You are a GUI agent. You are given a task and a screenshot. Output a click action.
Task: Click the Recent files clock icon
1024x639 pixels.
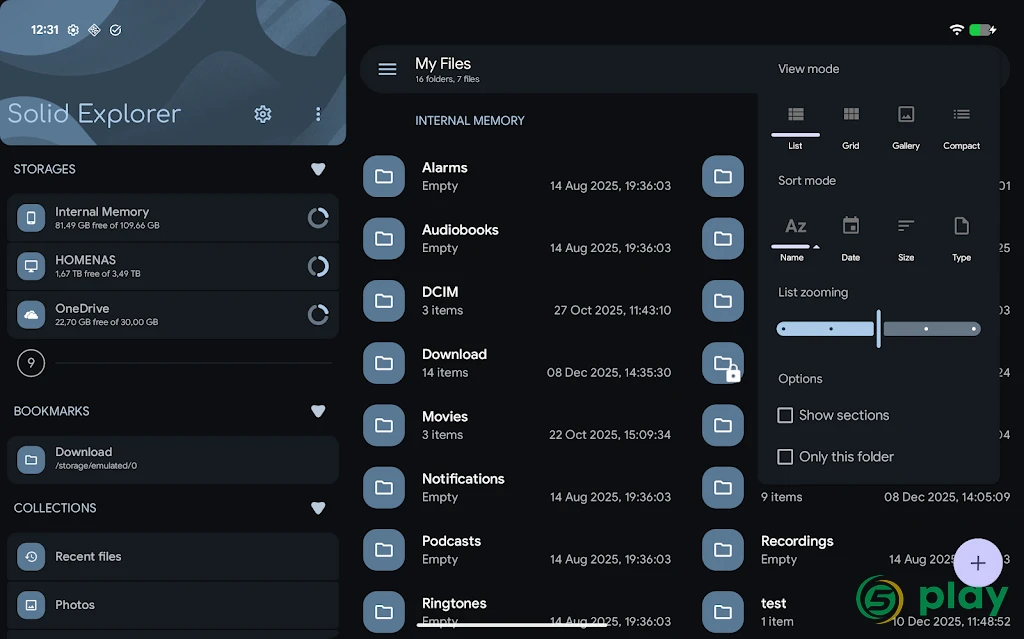tap(31, 557)
